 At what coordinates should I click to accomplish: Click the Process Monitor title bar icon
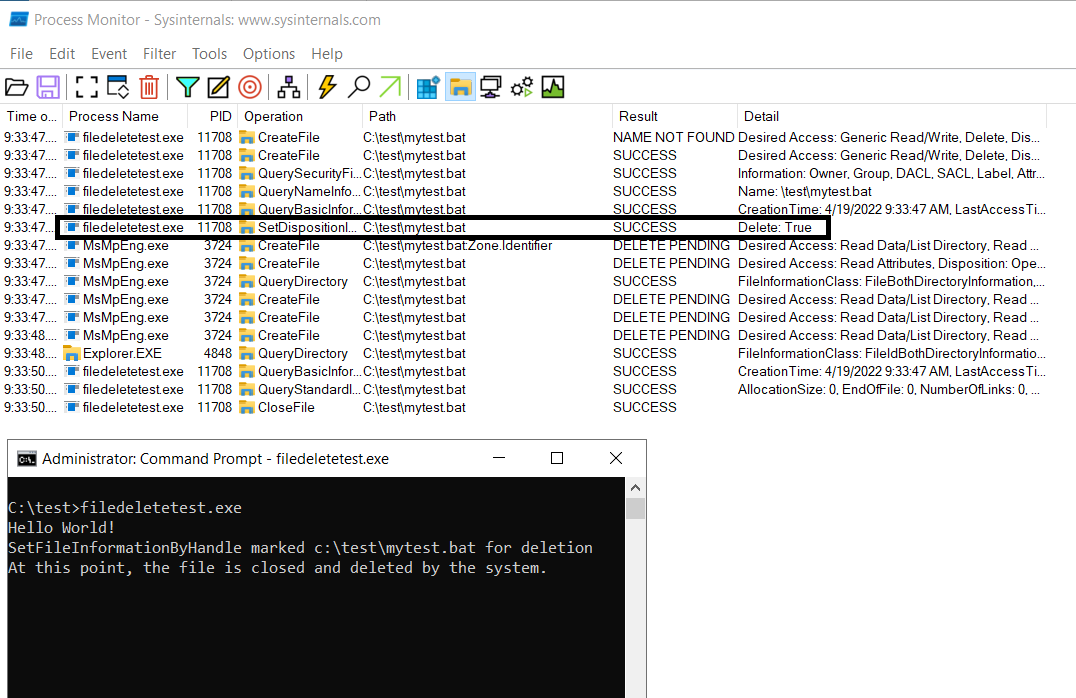19,20
